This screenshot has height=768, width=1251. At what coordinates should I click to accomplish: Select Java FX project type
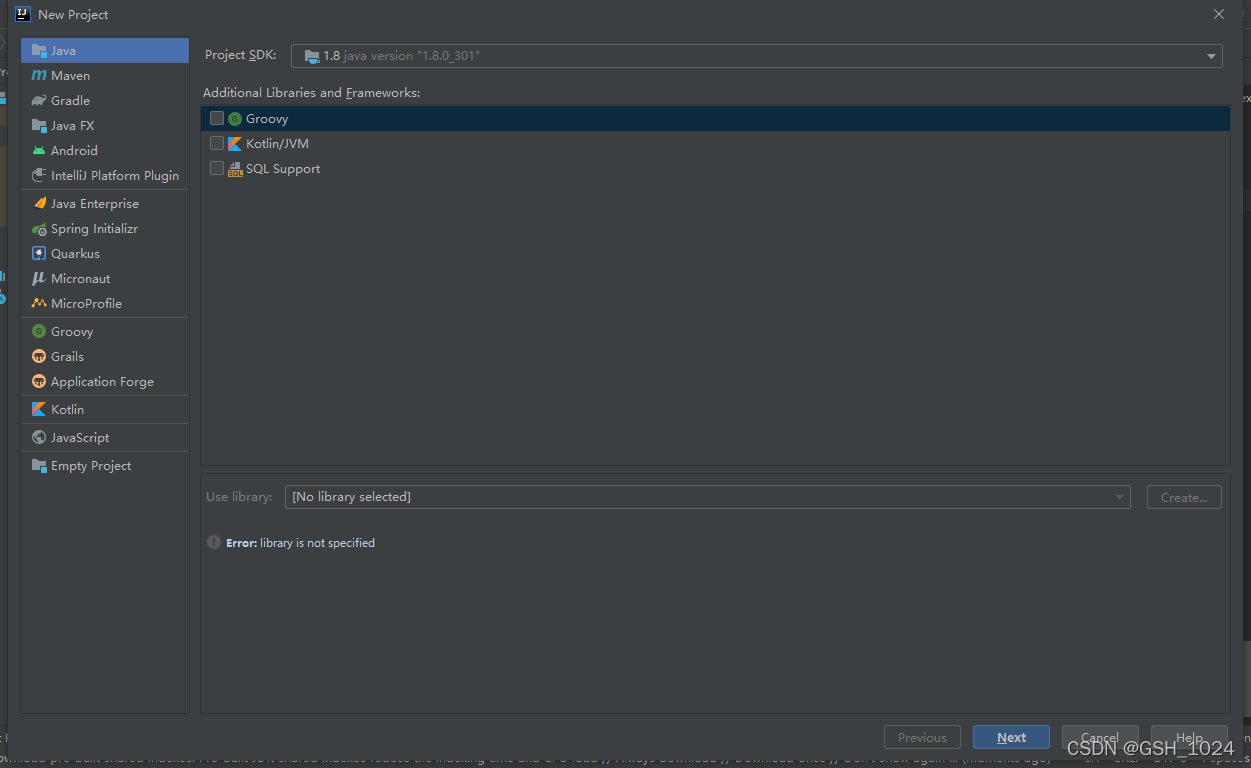[x=105, y=125]
